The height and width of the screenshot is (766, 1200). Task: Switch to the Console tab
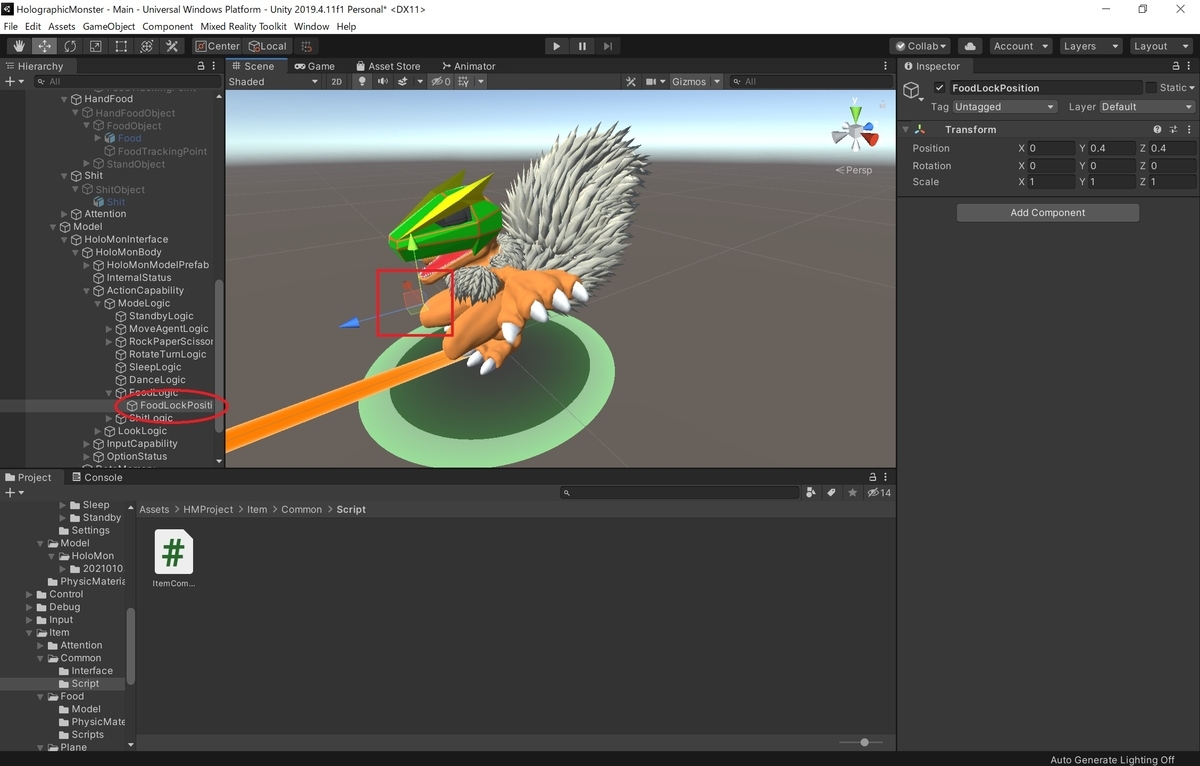click(x=96, y=477)
